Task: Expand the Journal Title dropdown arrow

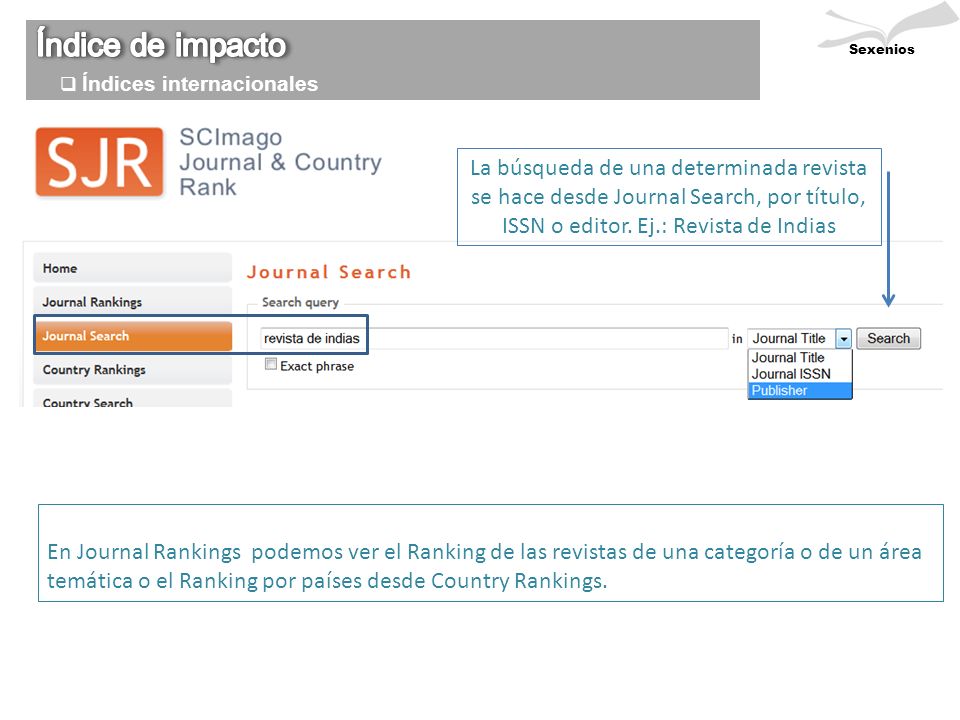Action: coord(844,339)
